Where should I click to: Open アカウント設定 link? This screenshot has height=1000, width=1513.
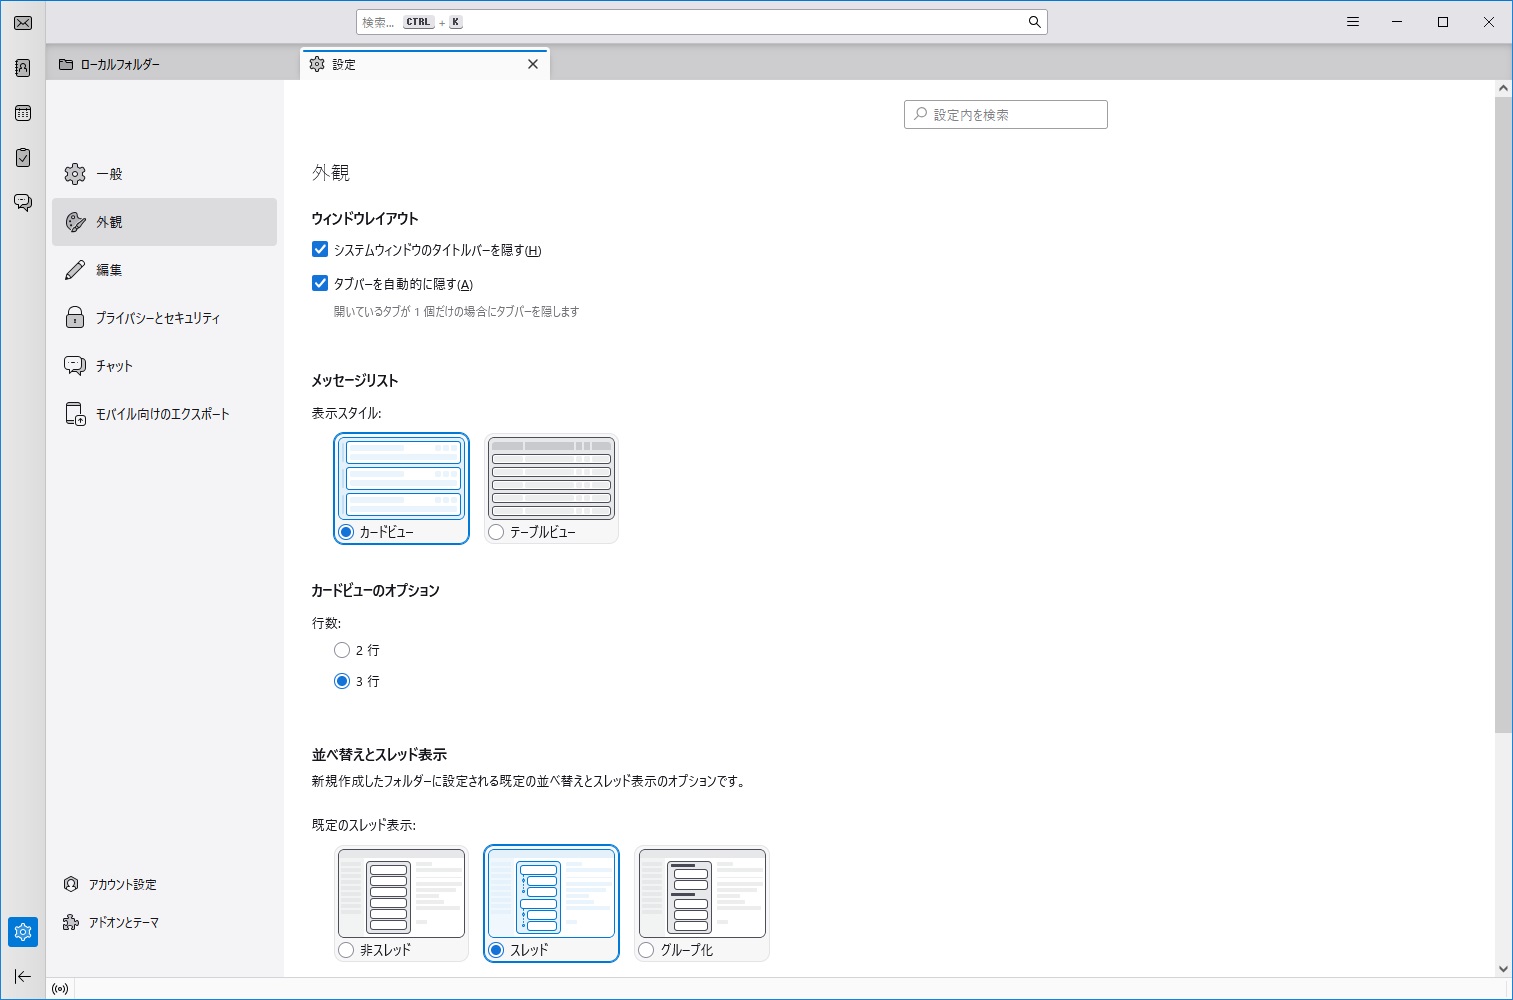[122, 885]
